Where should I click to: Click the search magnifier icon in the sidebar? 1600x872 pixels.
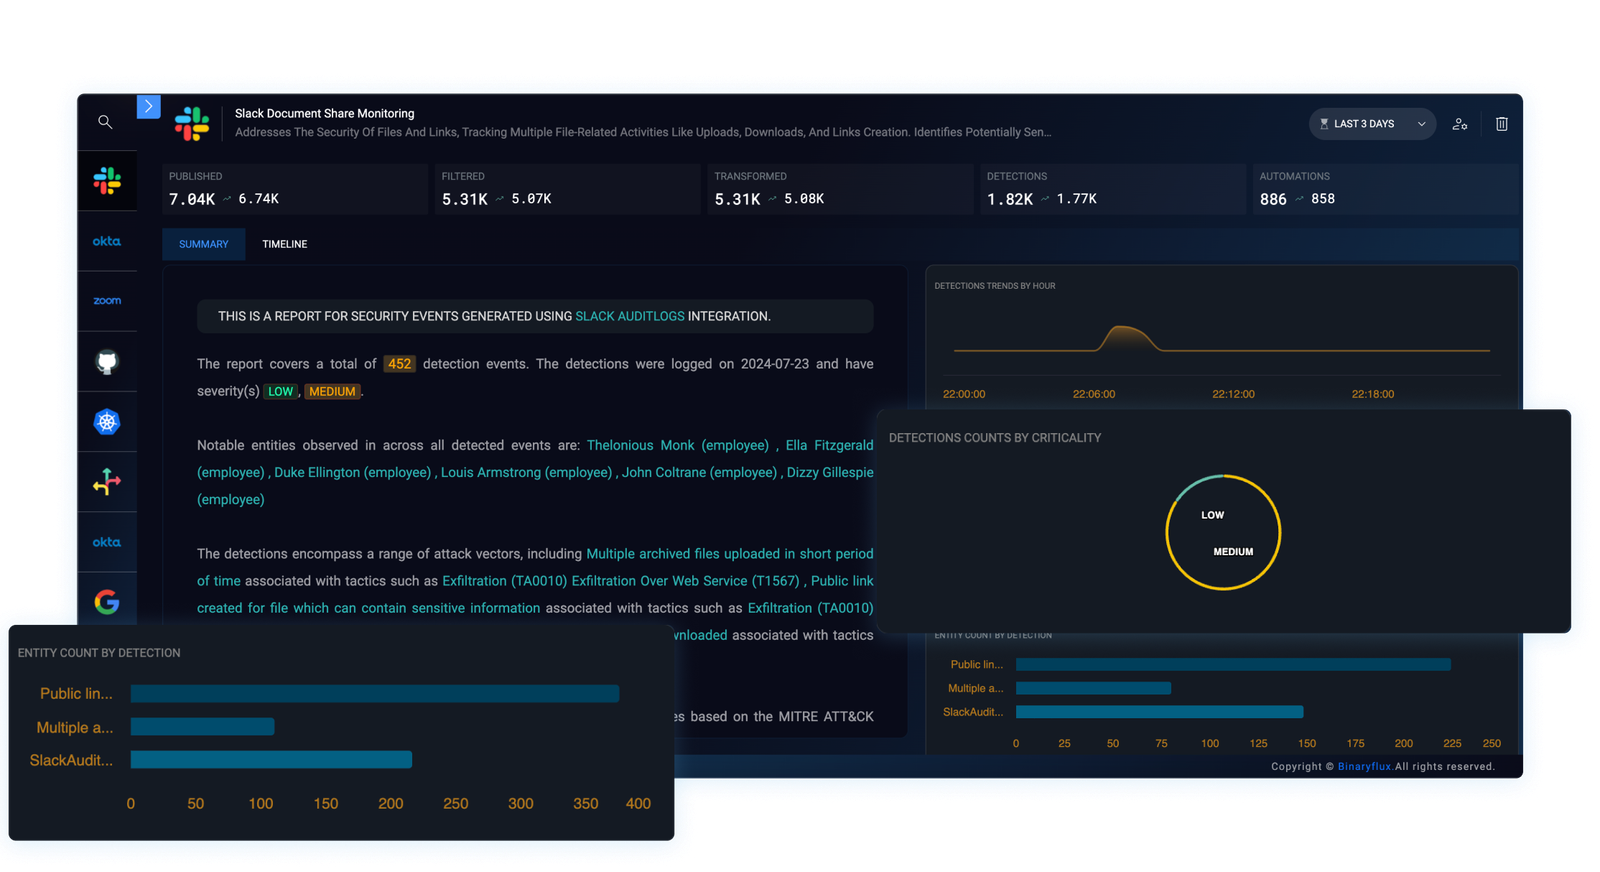[x=105, y=122]
